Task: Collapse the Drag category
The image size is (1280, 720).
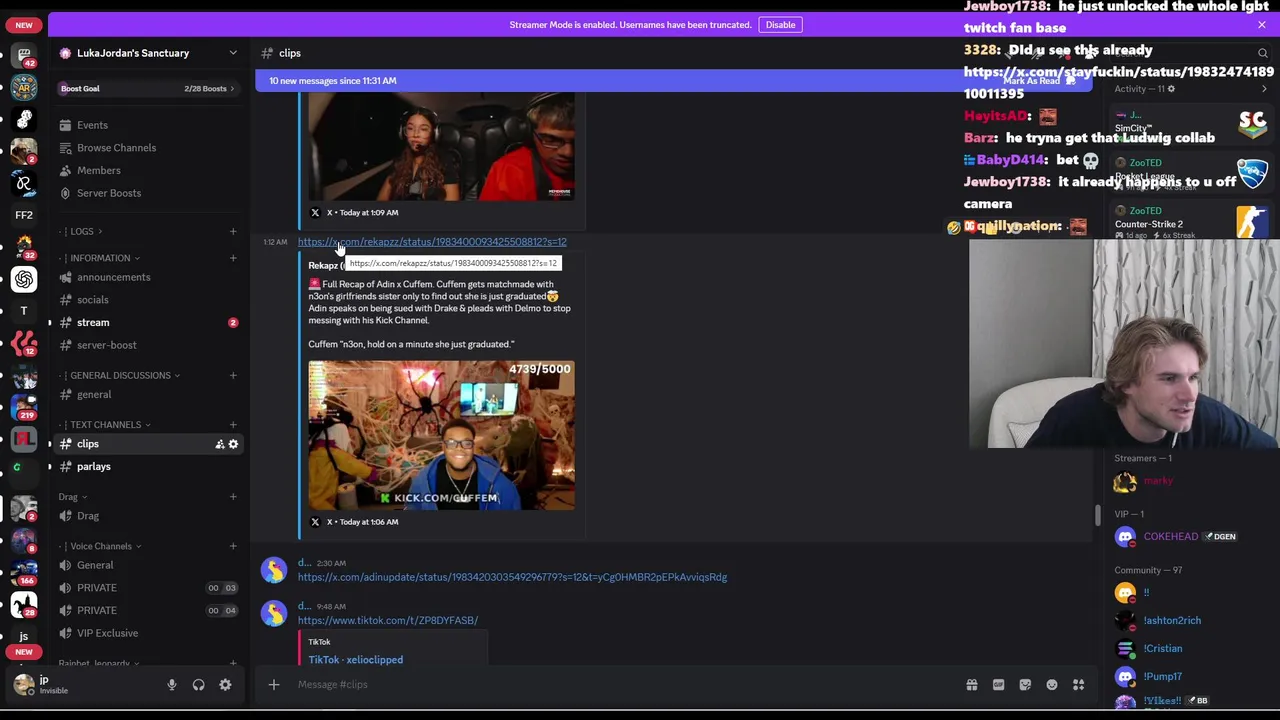Action: 72,497
